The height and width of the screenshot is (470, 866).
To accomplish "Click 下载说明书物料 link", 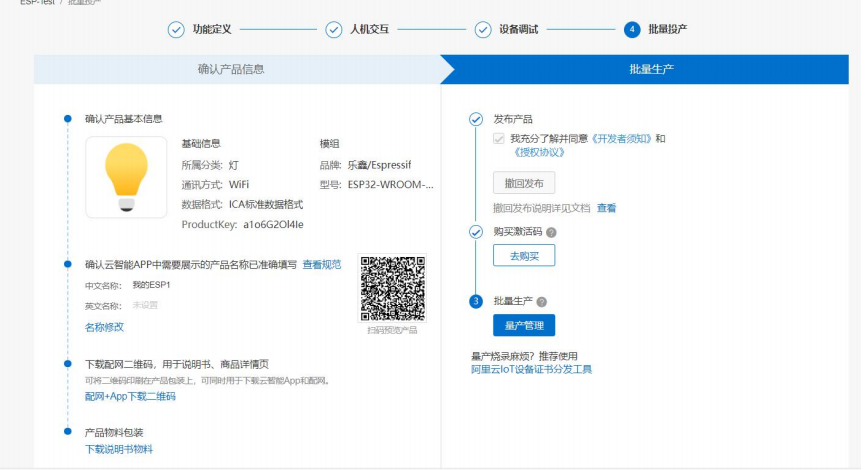I will point(119,449).
